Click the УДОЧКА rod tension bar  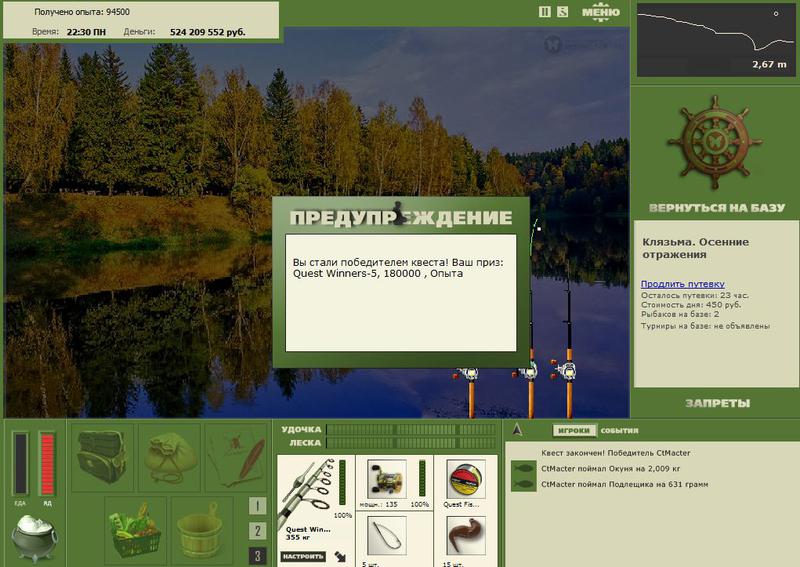click(x=411, y=430)
